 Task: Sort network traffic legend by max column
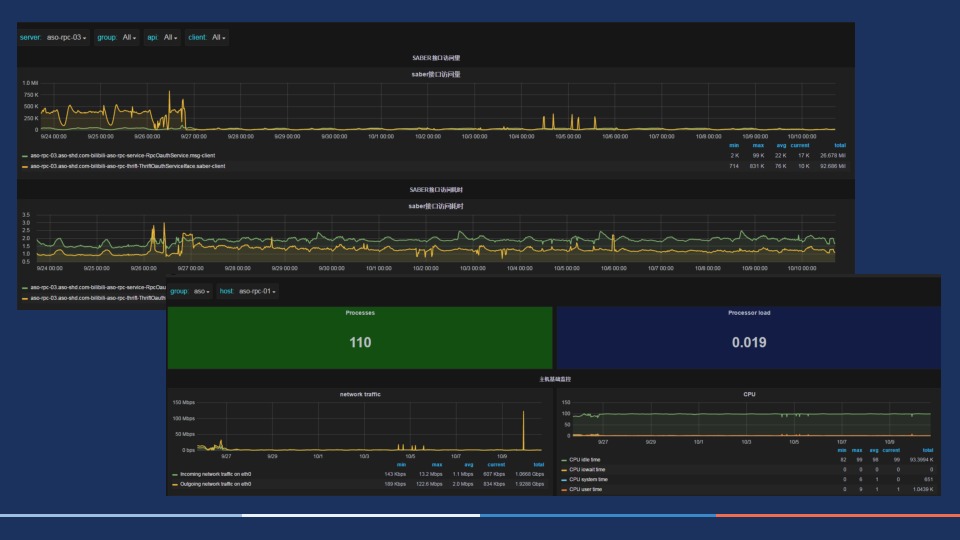point(437,465)
